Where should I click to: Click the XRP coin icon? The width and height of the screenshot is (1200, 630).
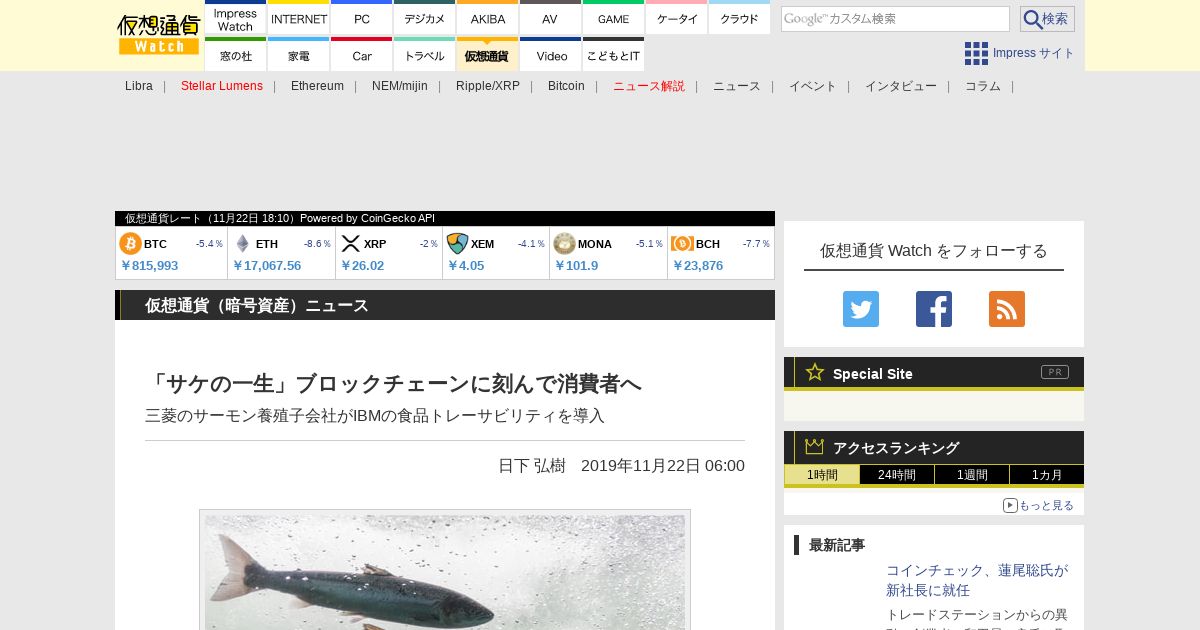tap(350, 244)
